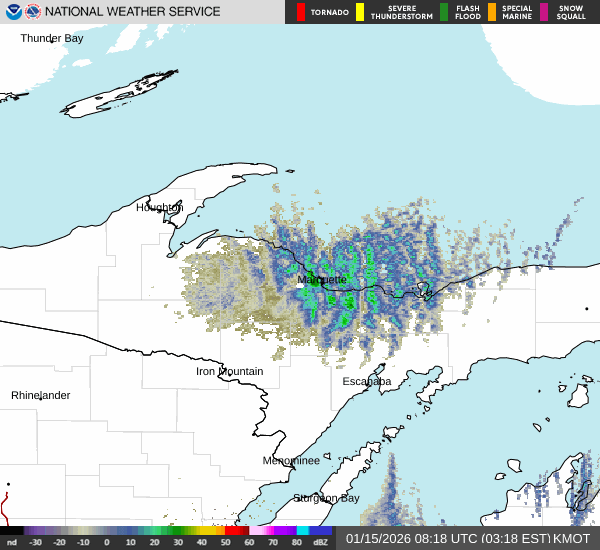Viewport: 600px width, 550px height.
Task: Select the Houghton city label
Action: click(x=160, y=208)
